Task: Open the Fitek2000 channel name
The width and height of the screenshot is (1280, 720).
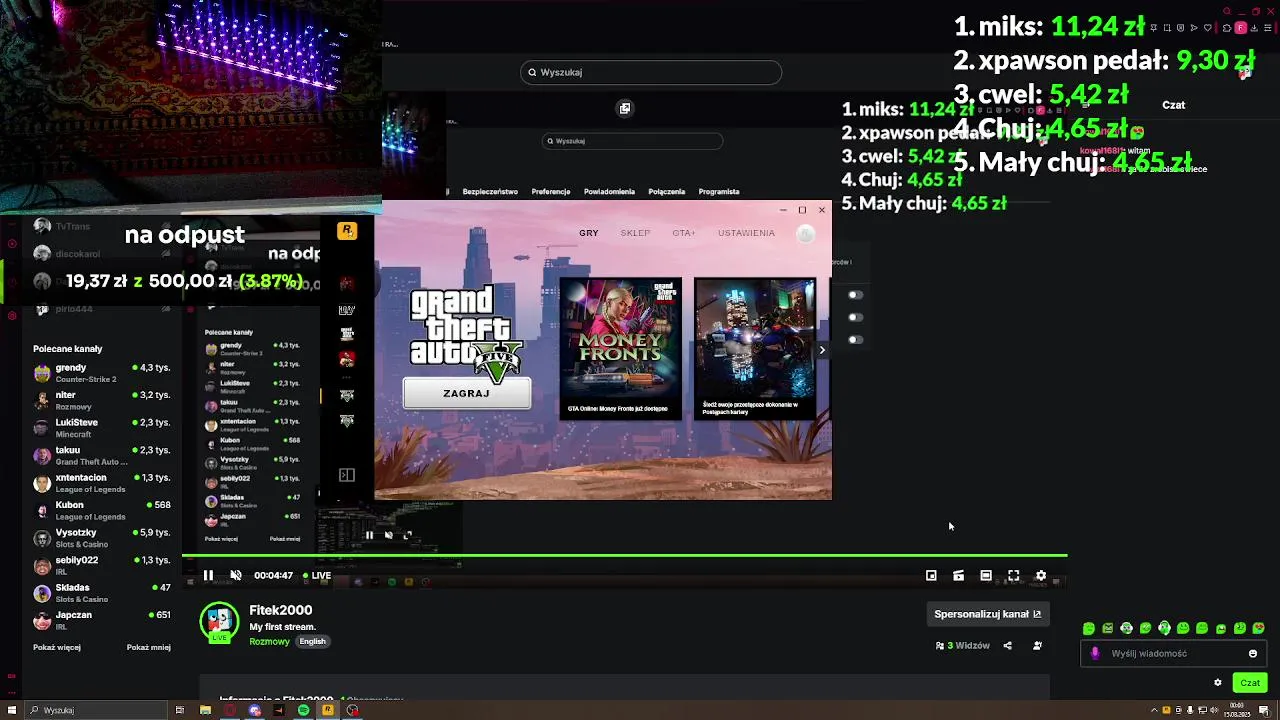Action: (x=281, y=610)
